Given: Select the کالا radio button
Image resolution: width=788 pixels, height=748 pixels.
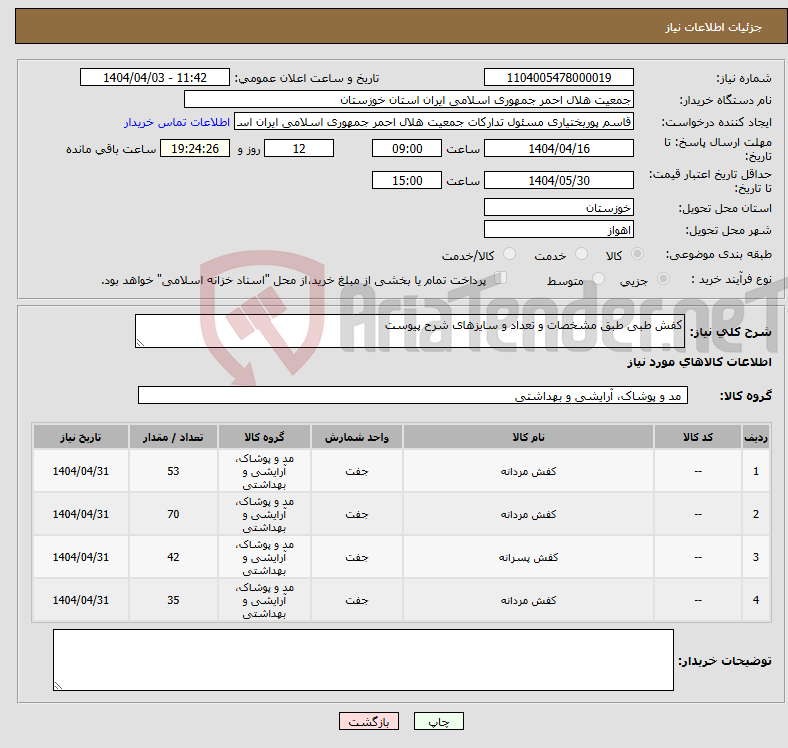Looking at the screenshot, I should pyautogui.click(x=638, y=255).
